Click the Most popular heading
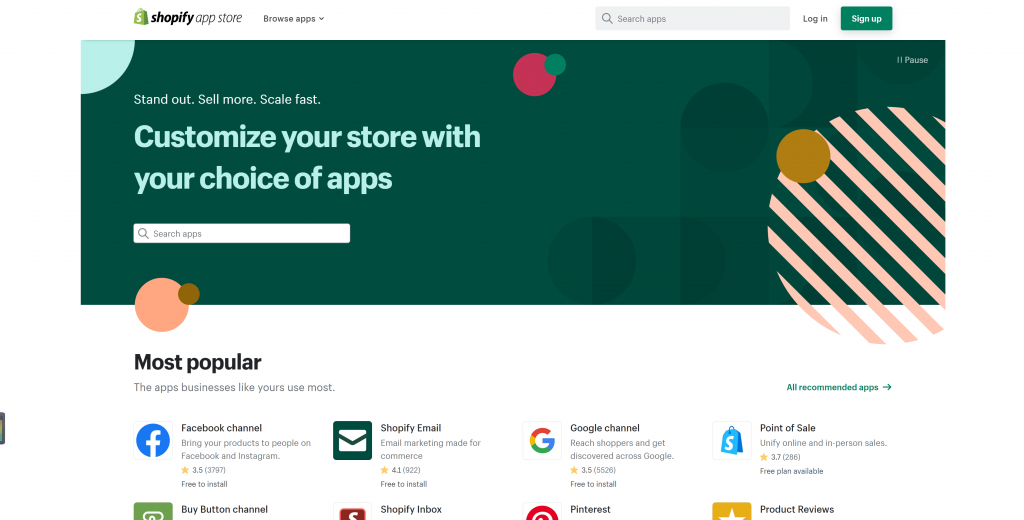This screenshot has height=520, width=1024. (x=197, y=362)
